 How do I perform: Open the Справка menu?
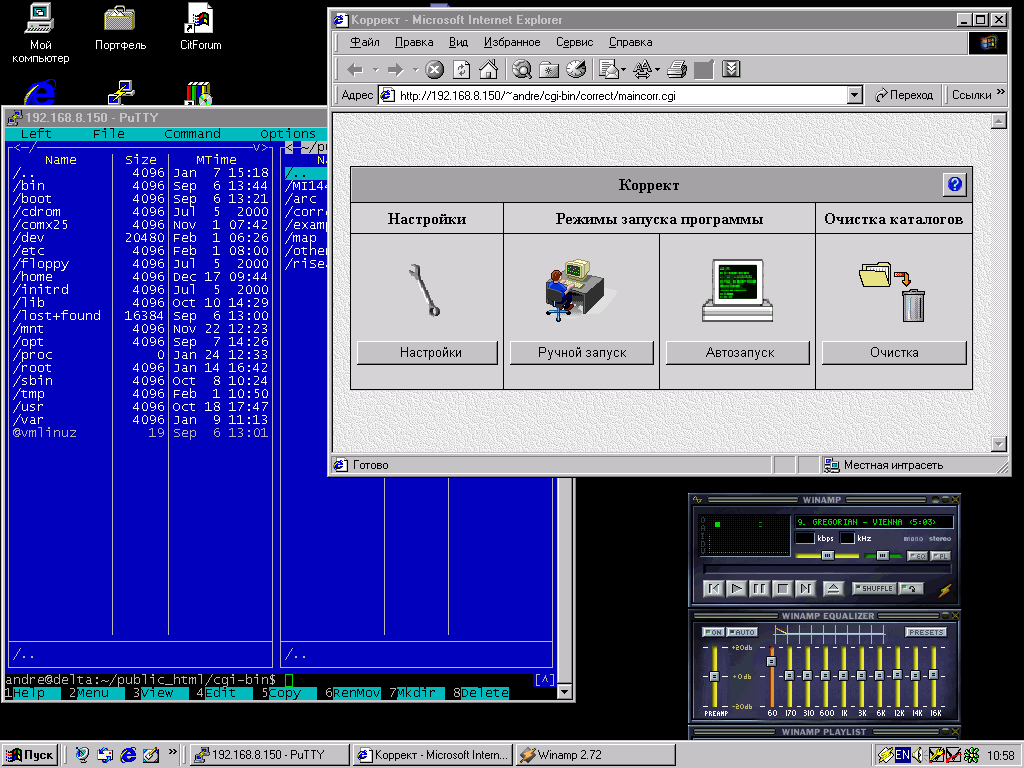[630, 42]
